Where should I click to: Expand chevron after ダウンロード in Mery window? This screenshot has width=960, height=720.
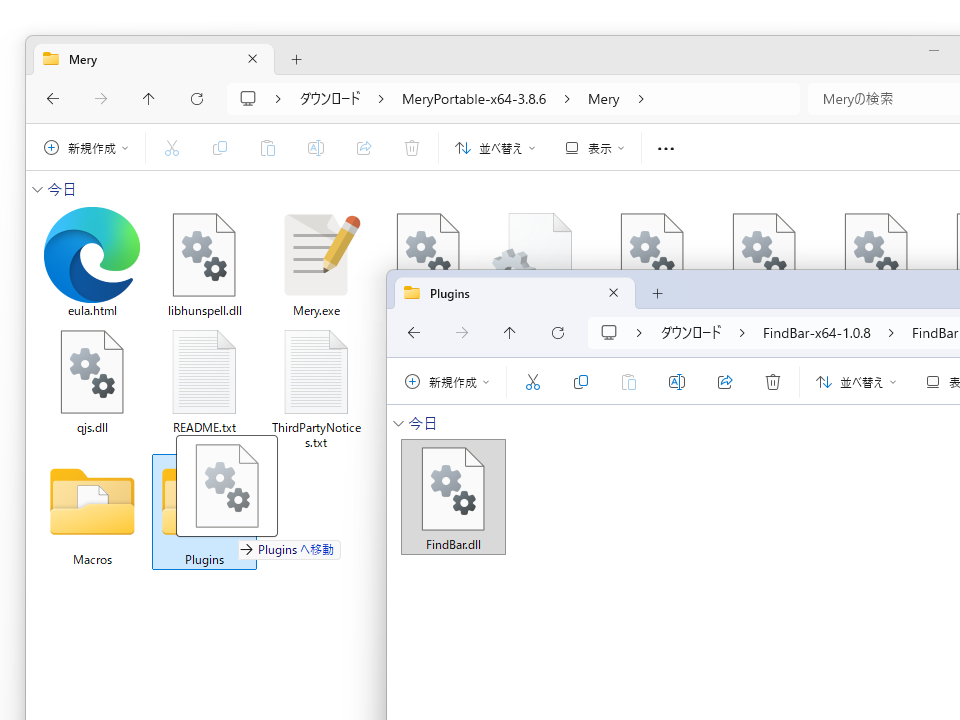[381, 99]
